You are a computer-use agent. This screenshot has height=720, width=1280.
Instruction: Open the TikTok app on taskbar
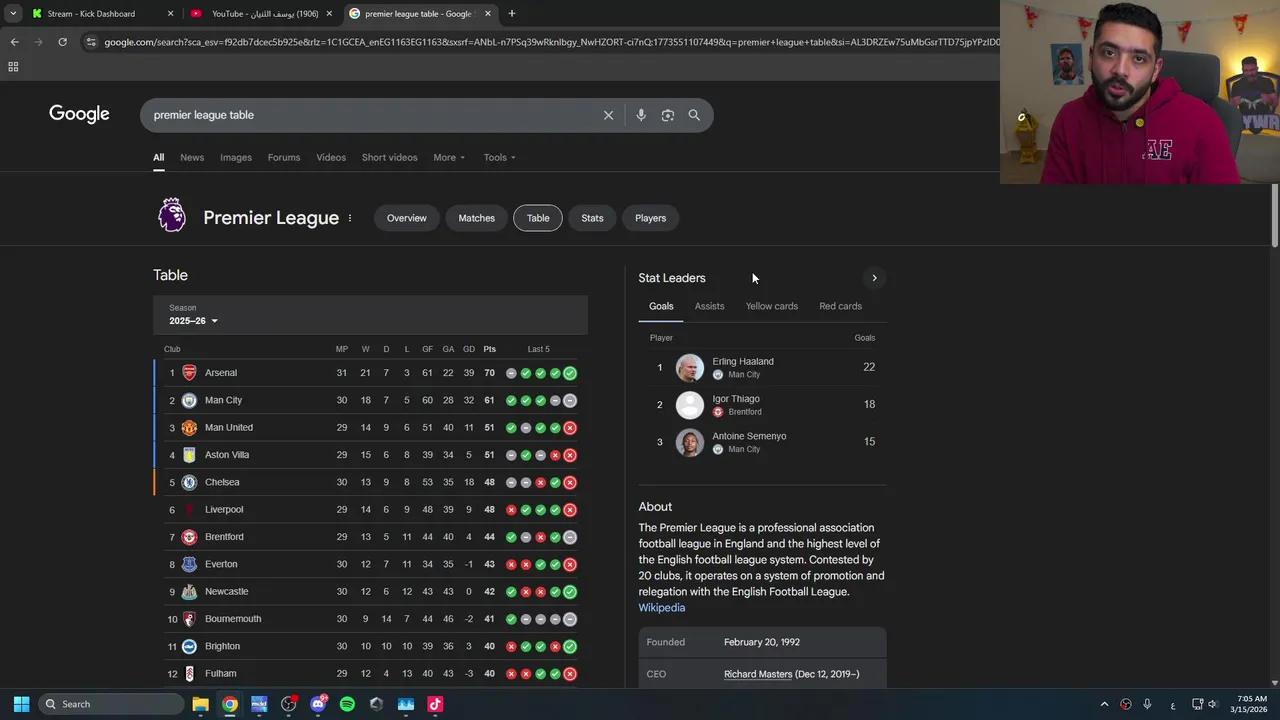(435, 704)
